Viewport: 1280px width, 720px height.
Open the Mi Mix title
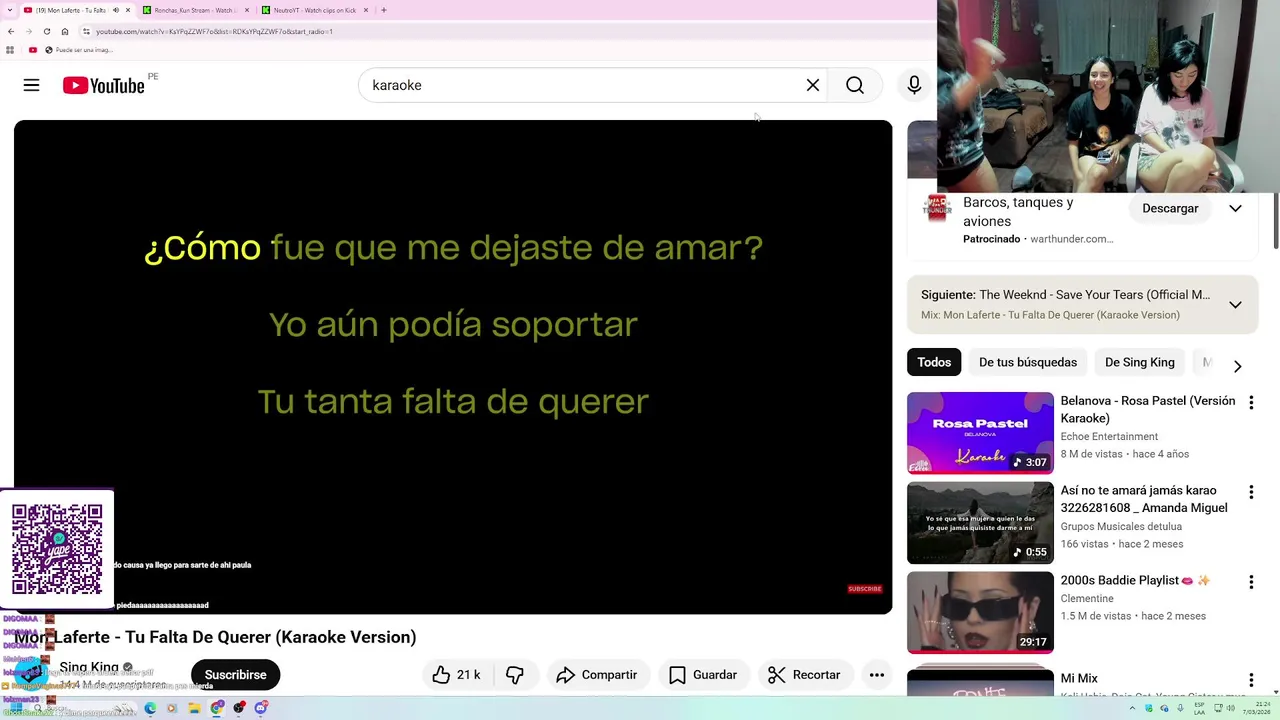coord(1079,678)
